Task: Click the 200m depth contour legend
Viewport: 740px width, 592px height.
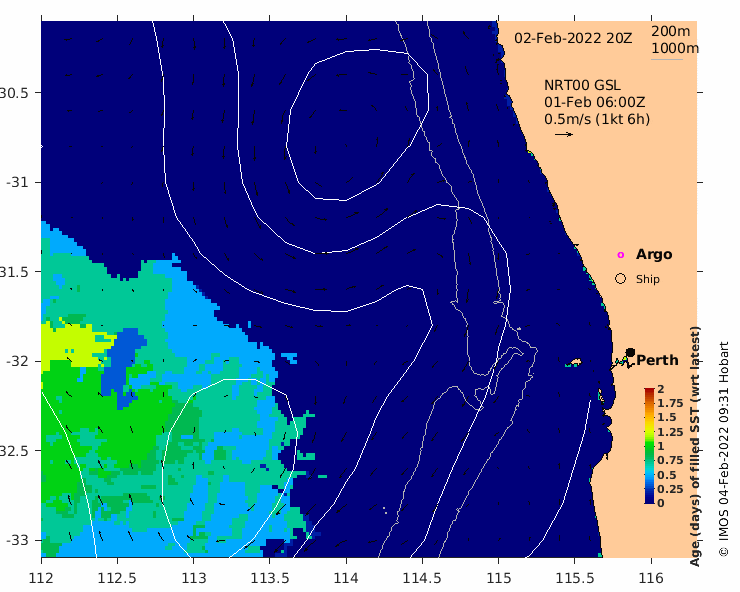Action: coord(671,31)
